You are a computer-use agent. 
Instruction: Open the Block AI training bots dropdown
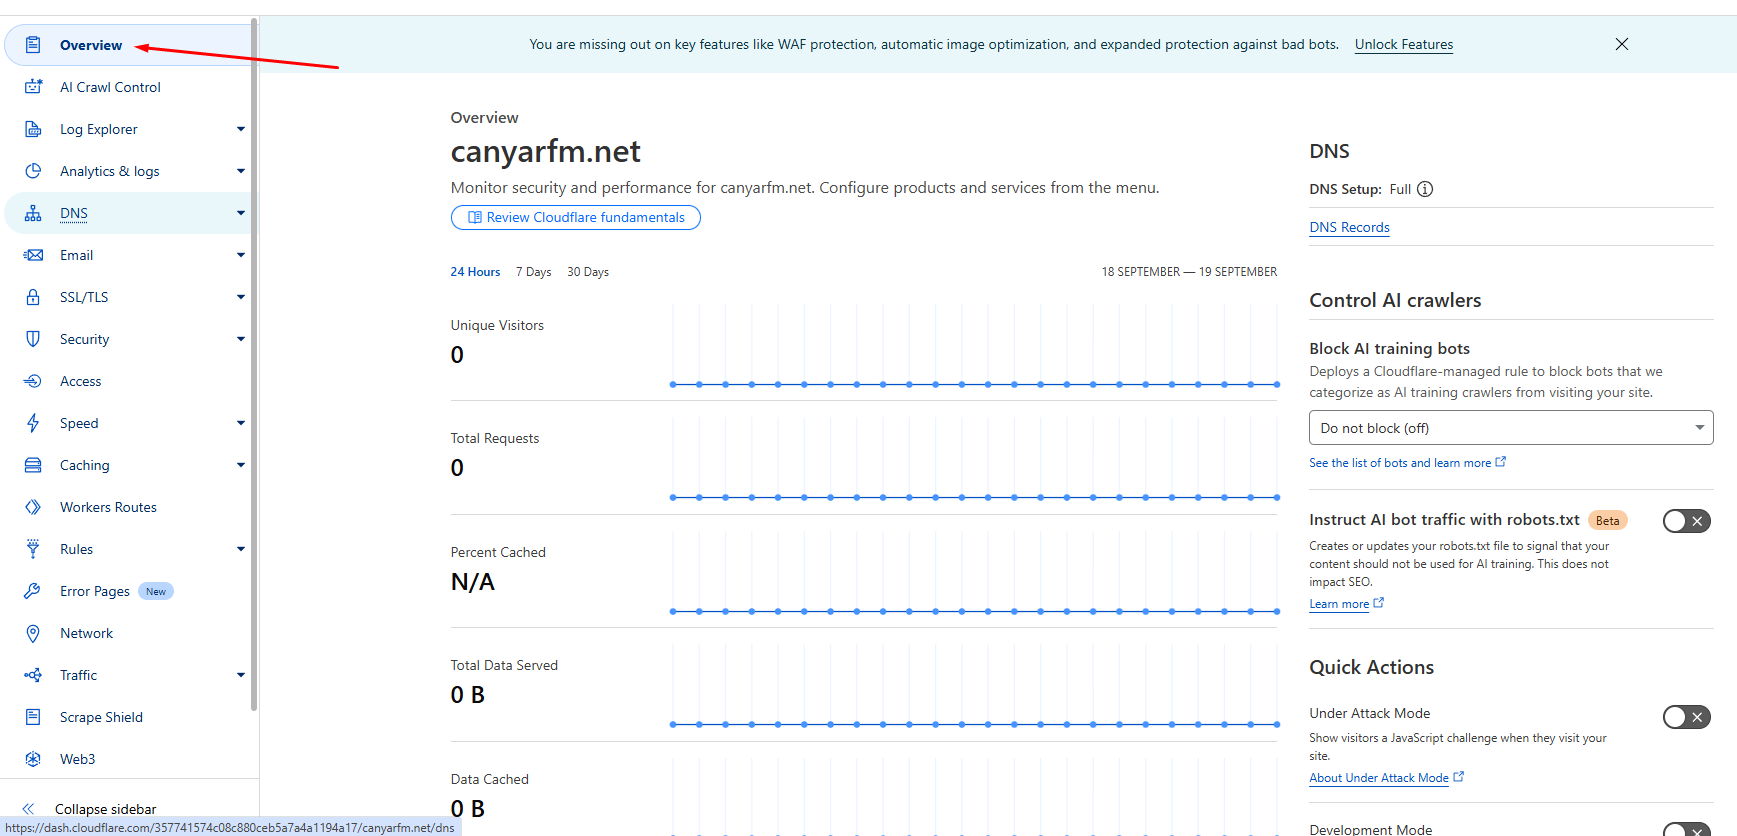(1511, 428)
